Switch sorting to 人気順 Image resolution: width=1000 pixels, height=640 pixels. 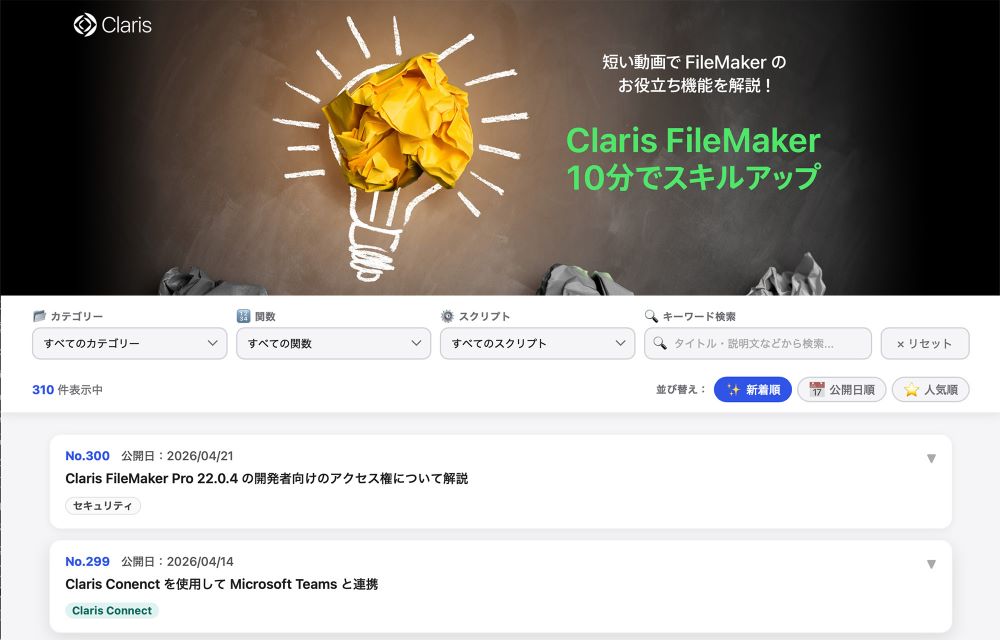pyautogui.click(x=930, y=389)
